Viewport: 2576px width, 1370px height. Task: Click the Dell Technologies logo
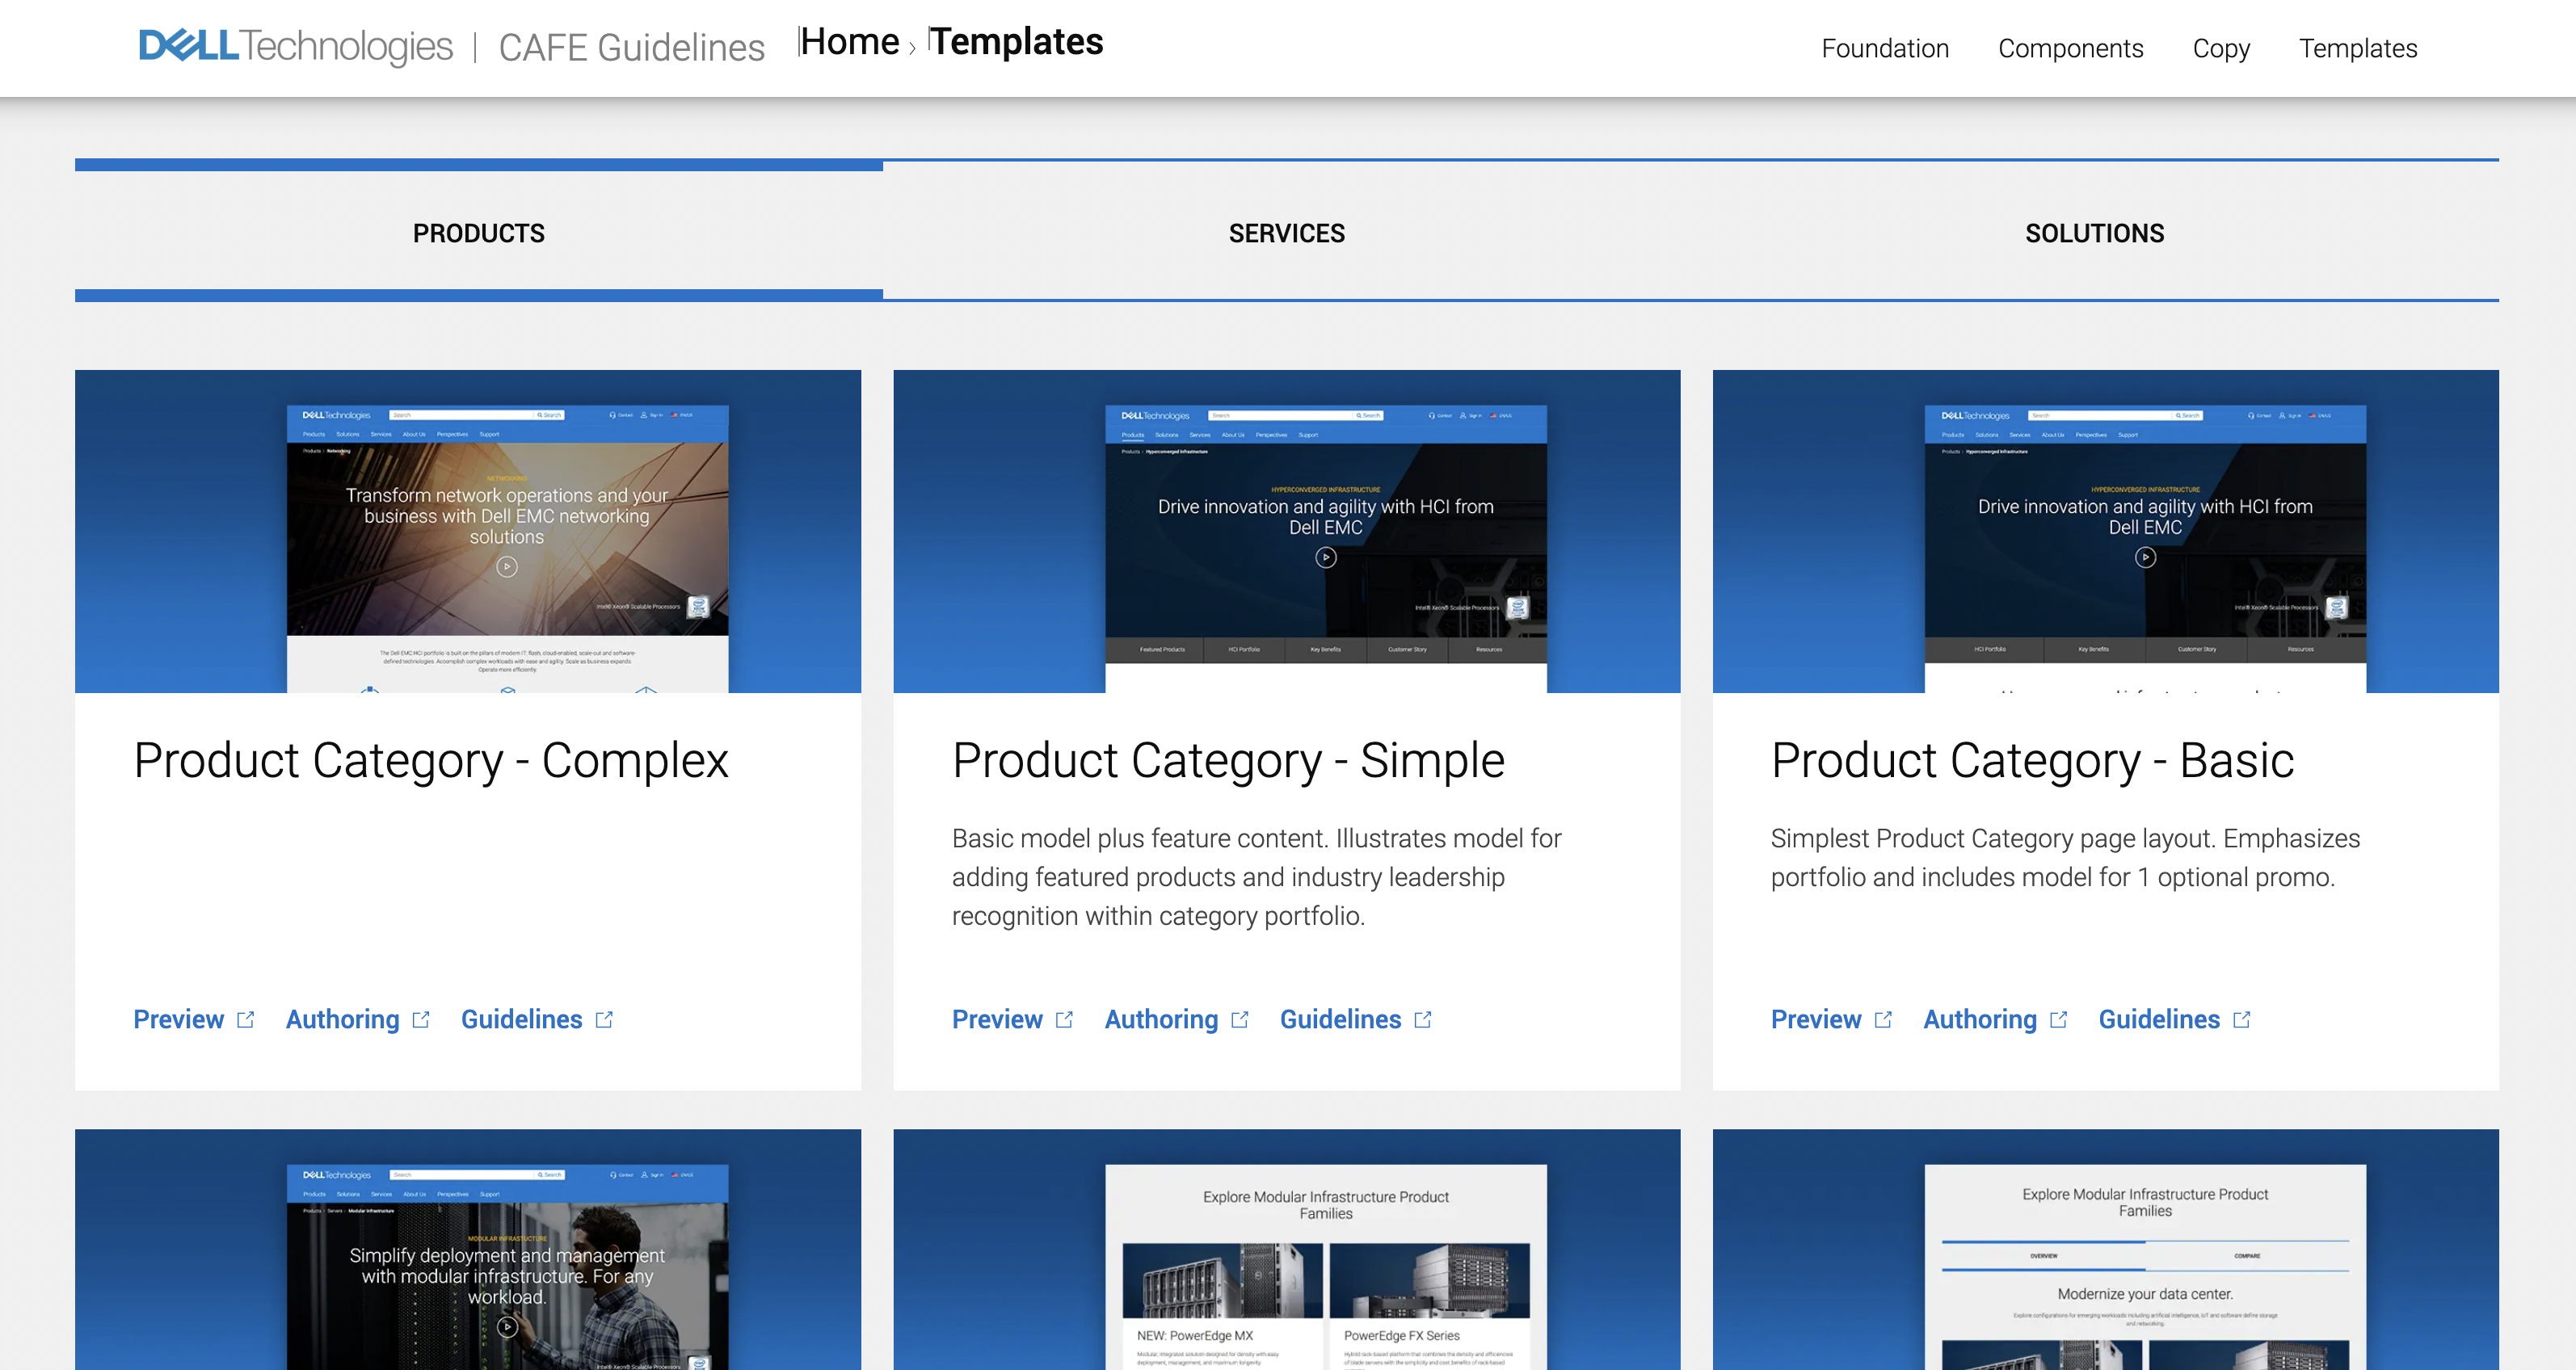(295, 45)
